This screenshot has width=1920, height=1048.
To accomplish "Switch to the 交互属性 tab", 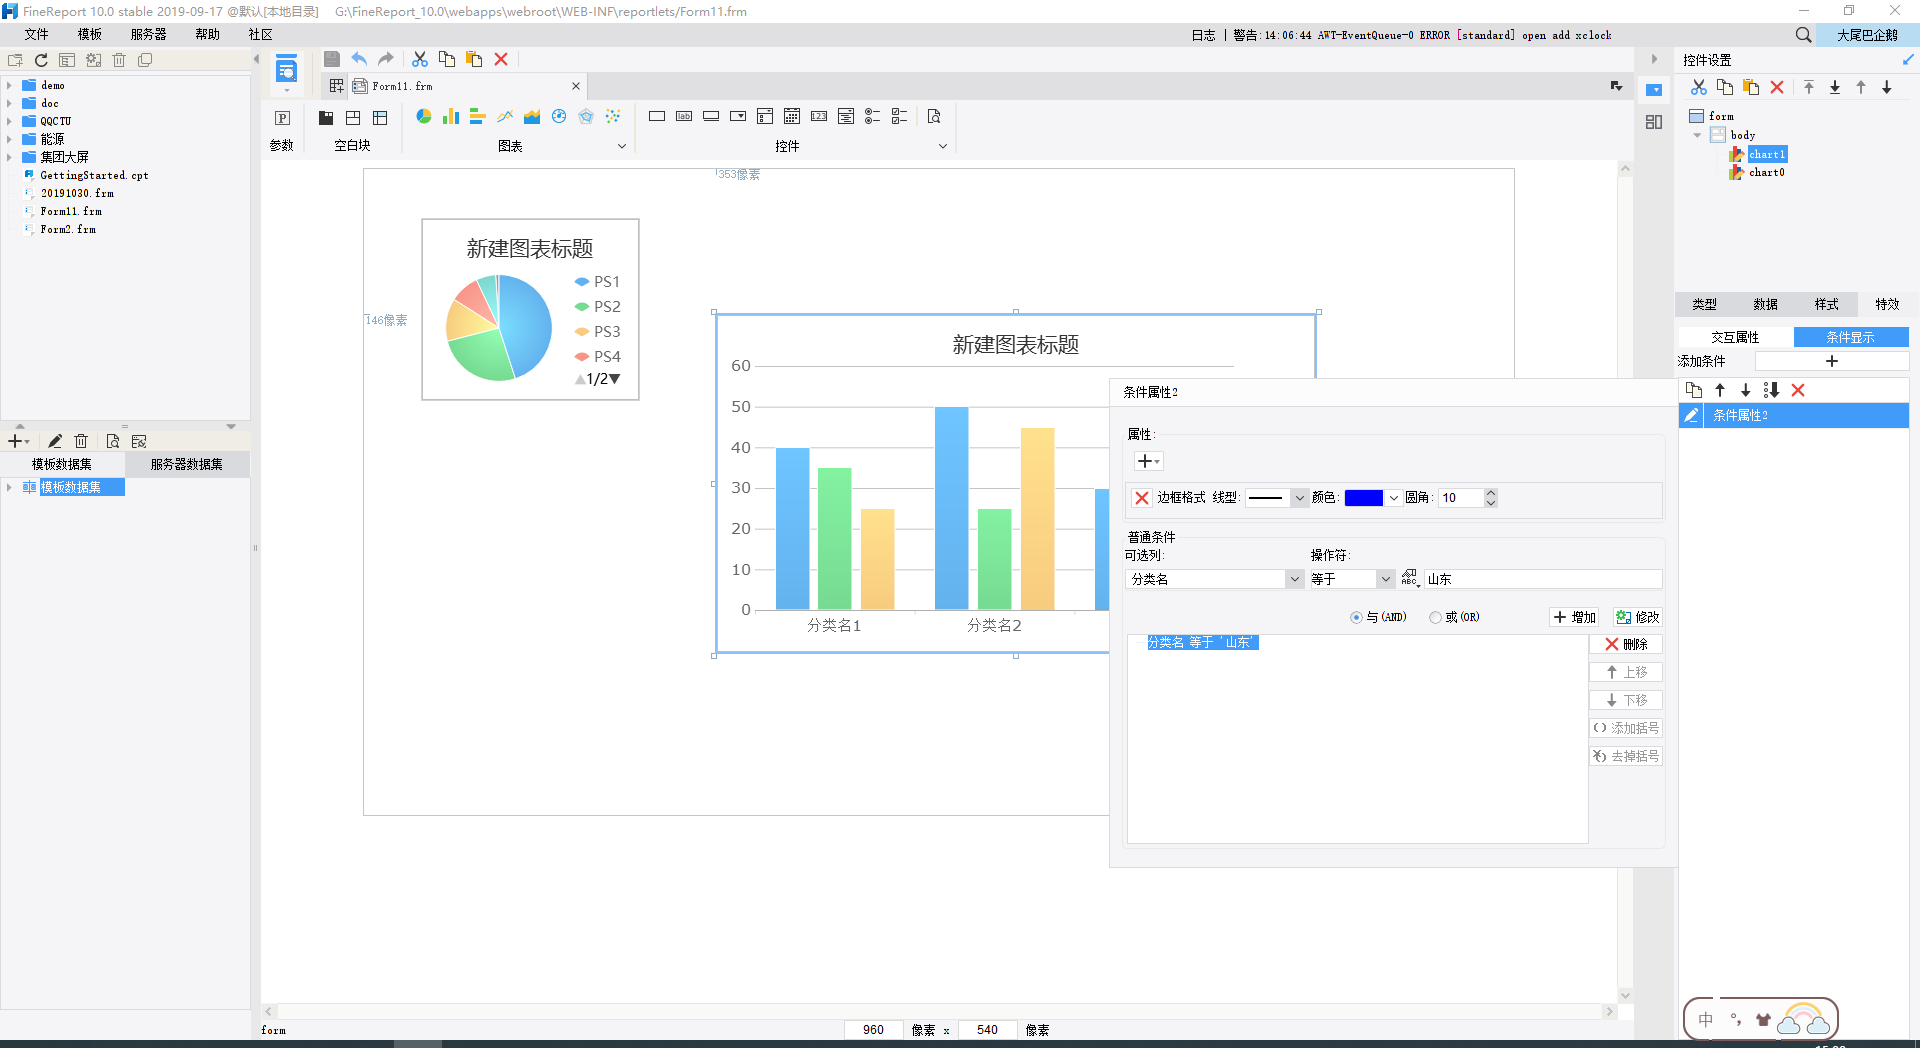I will [x=1735, y=337].
